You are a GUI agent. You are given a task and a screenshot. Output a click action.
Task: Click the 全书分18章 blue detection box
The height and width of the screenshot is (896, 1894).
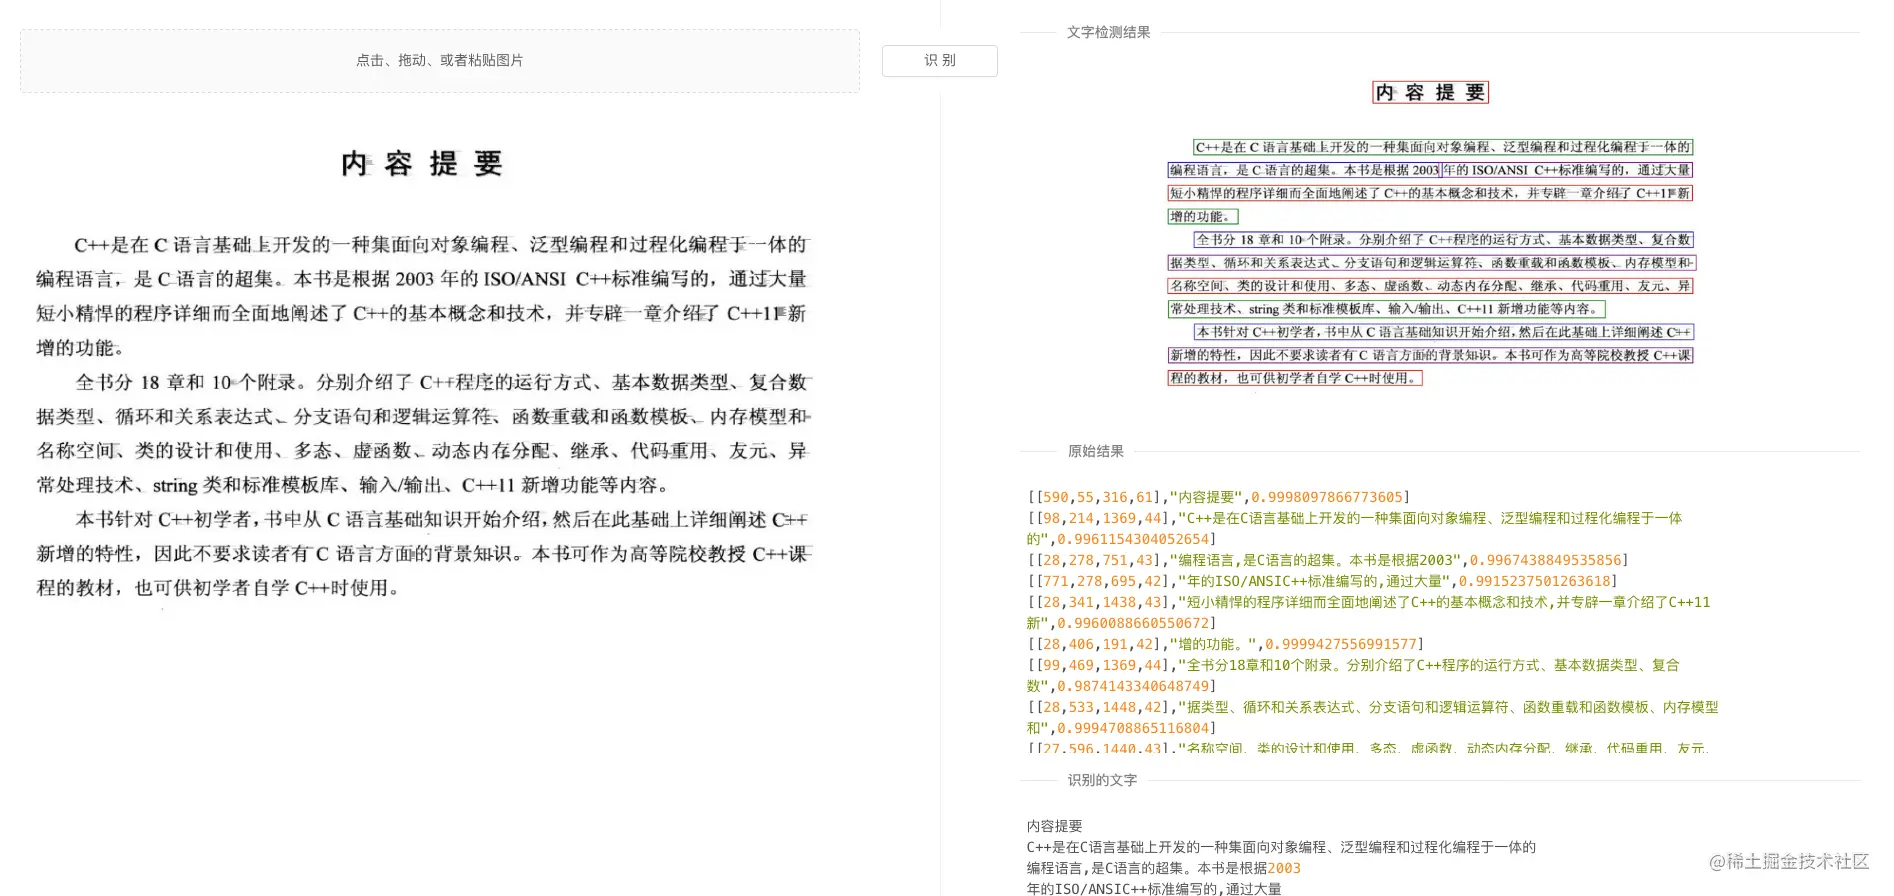(x=1443, y=239)
